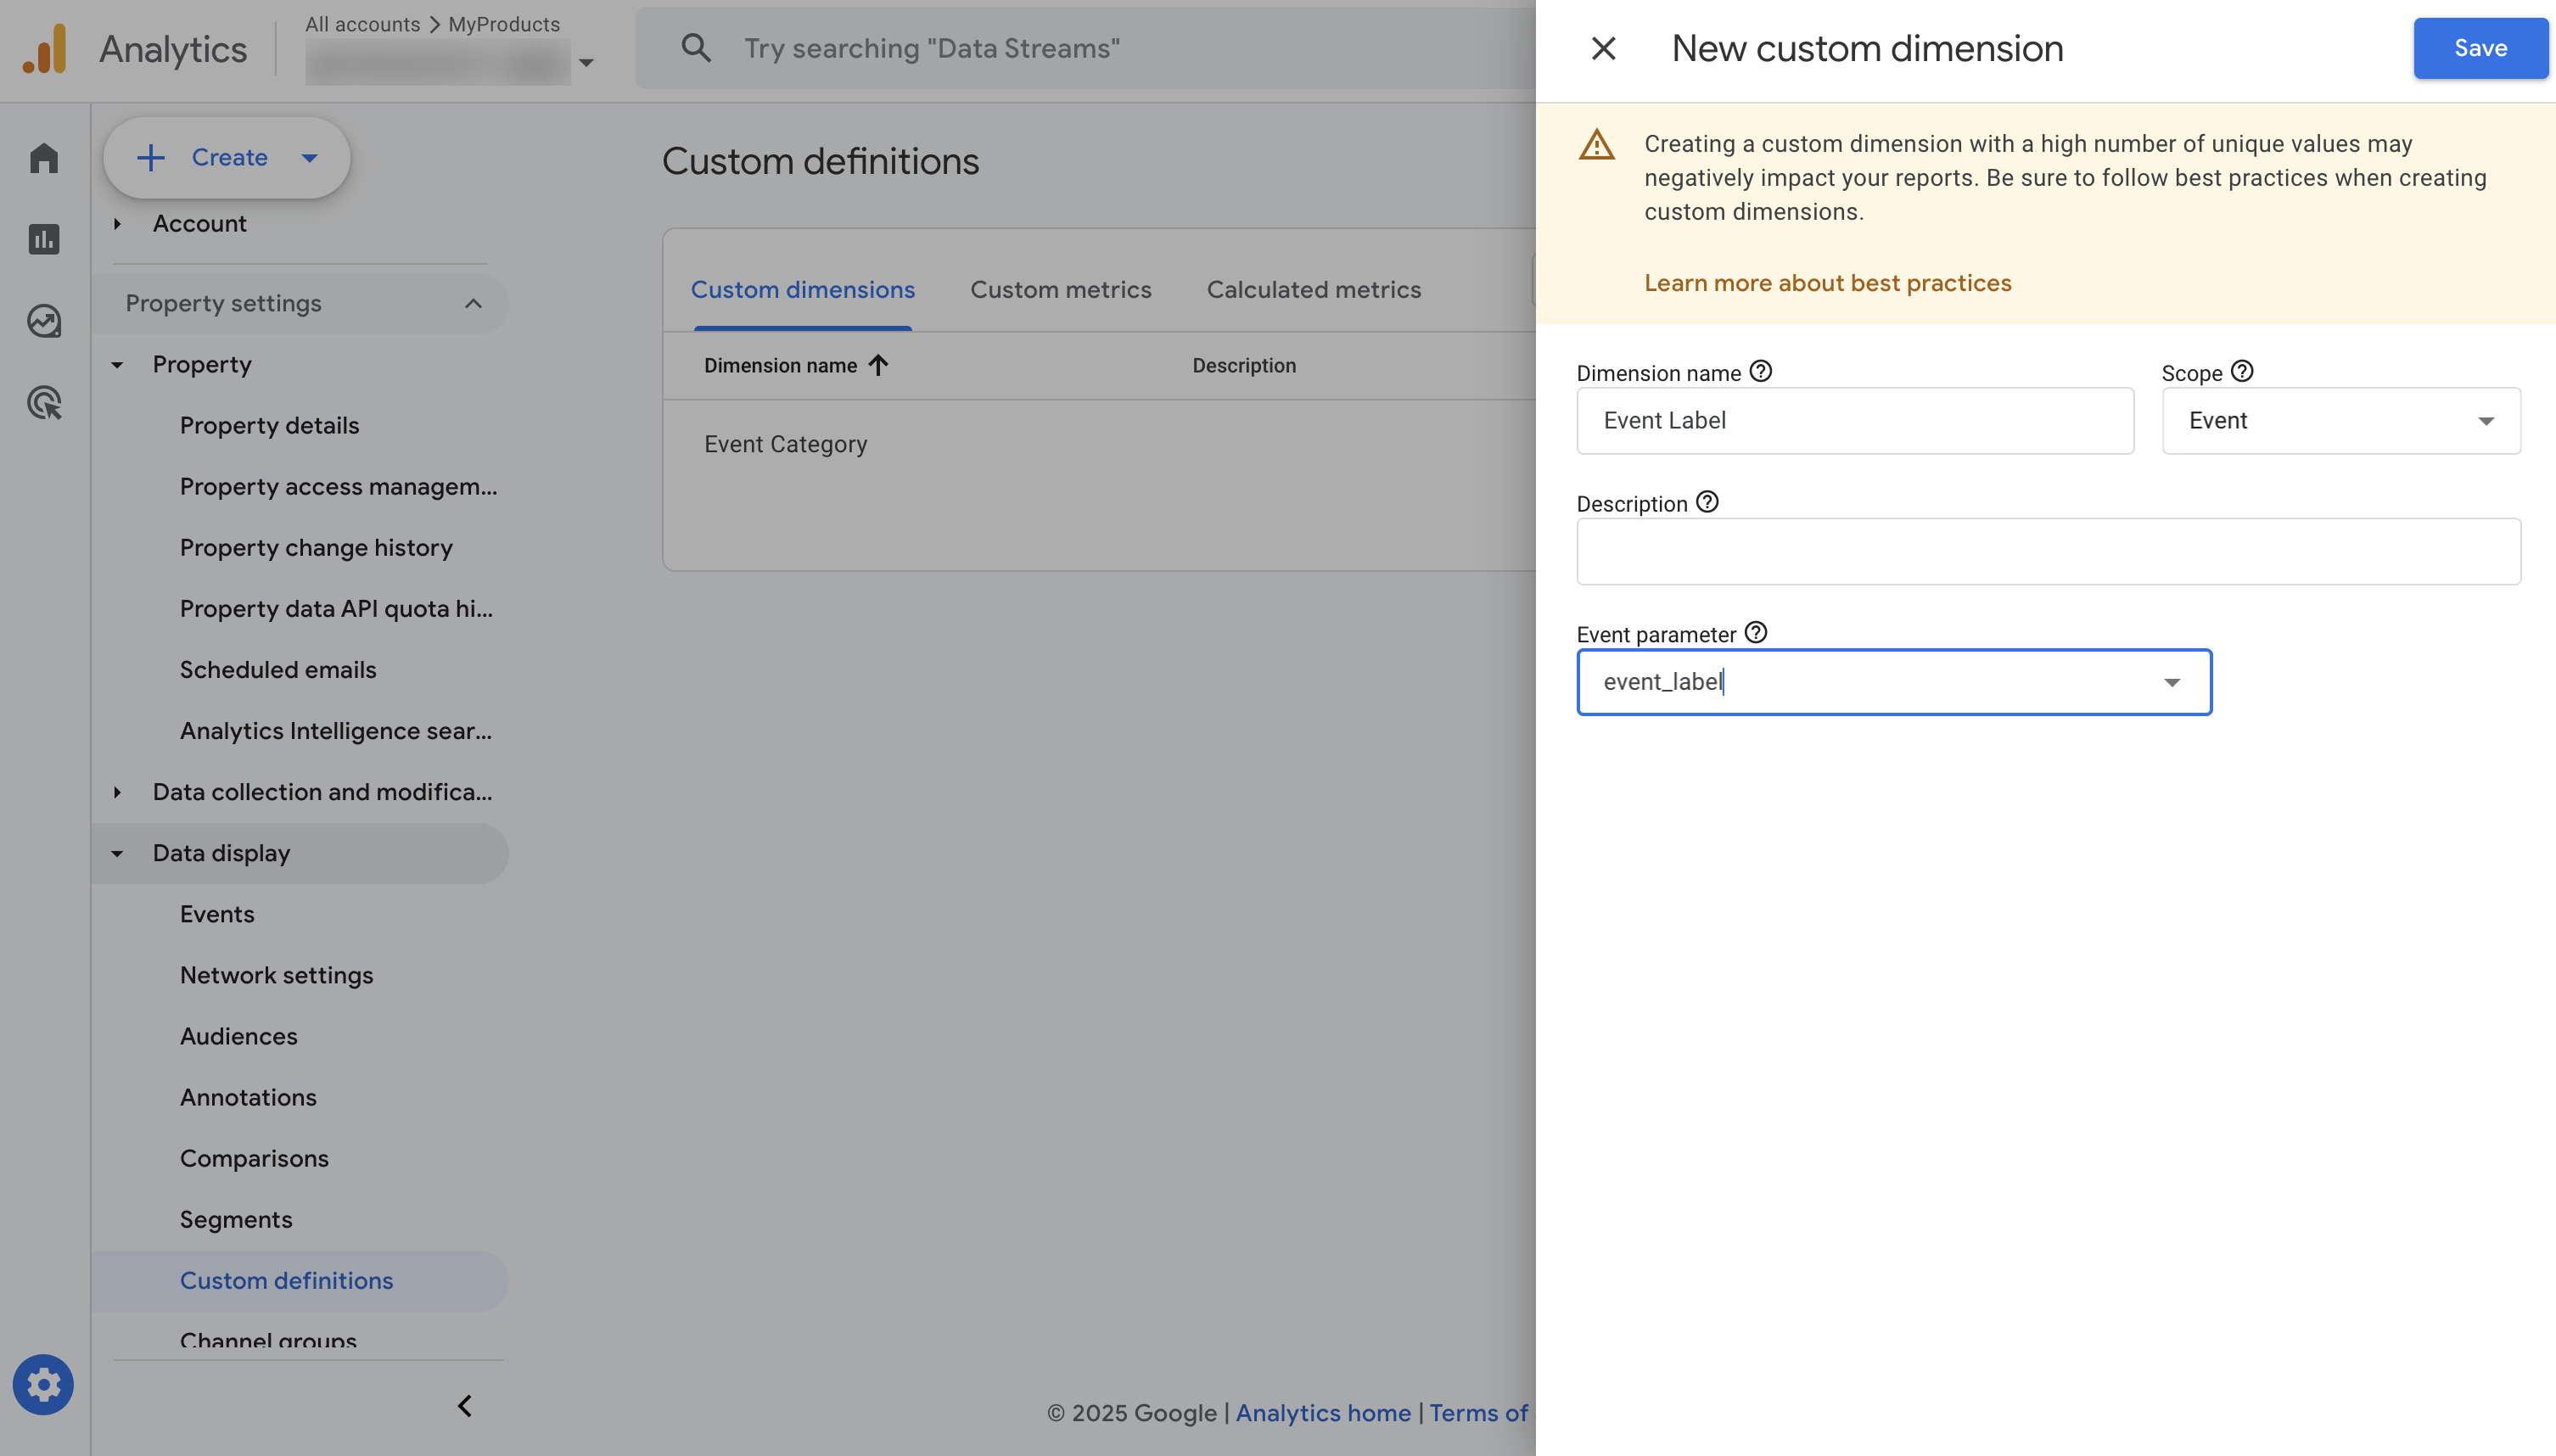Click the Scope help icon
The height and width of the screenshot is (1456, 2556).
pyautogui.click(x=2242, y=371)
